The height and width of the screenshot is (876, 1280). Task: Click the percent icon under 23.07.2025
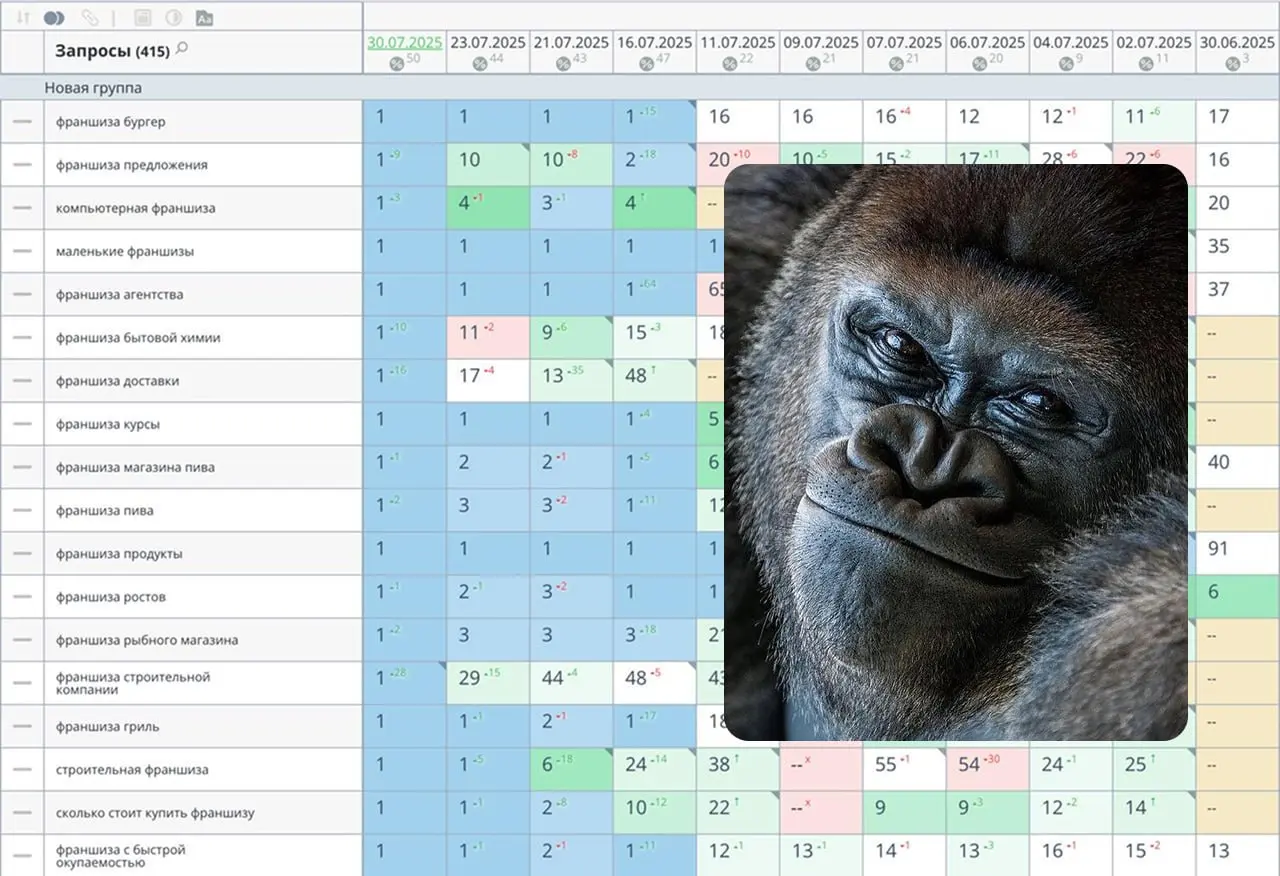[x=480, y=63]
